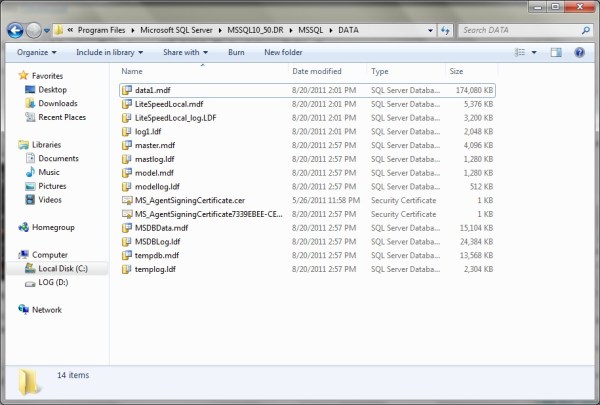Click into the Search DATA field
This screenshot has height=405, width=600.
tap(510, 30)
